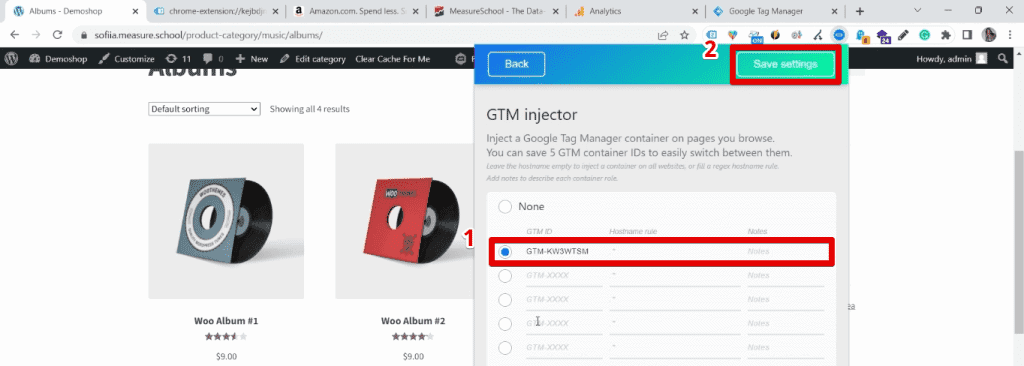Click the browser back arrow

pos(15,35)
